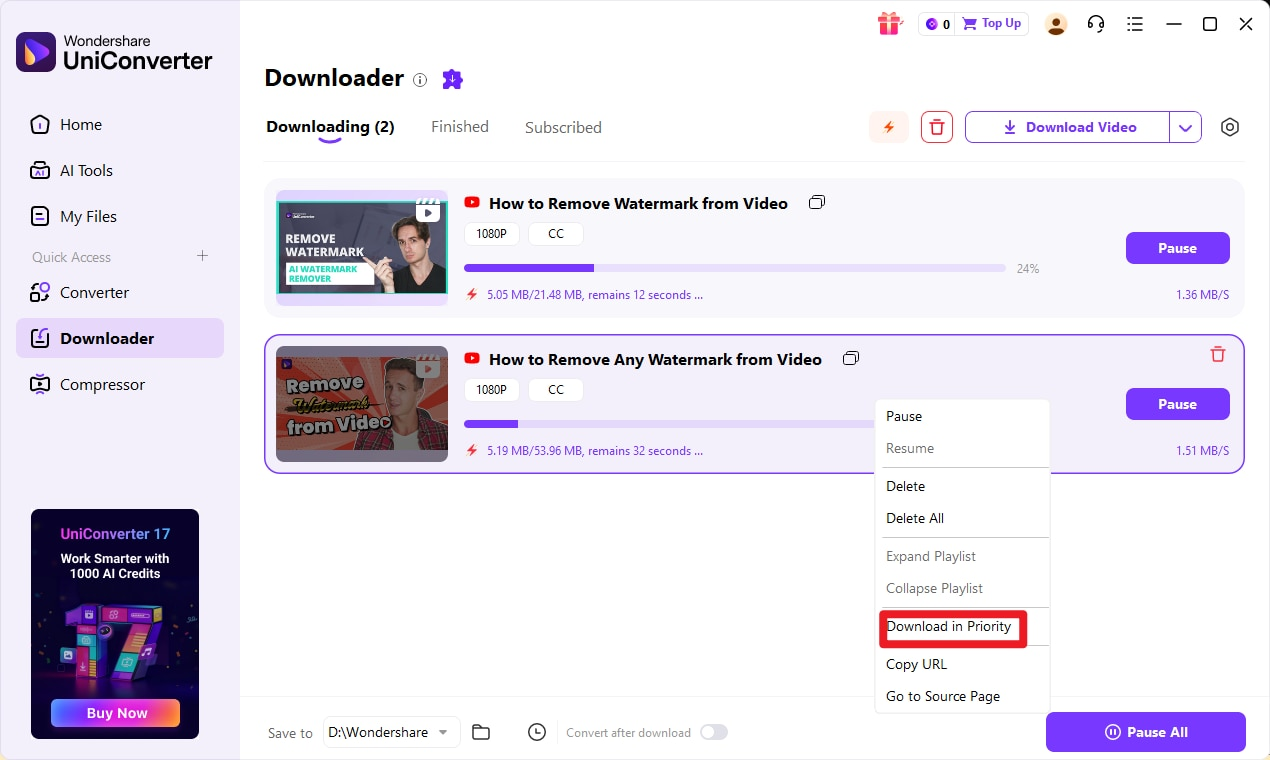Click the 5.19 MB/53.96 MB status text
The height and width of the screenshot is (760, 1270).
coord(595,451)
